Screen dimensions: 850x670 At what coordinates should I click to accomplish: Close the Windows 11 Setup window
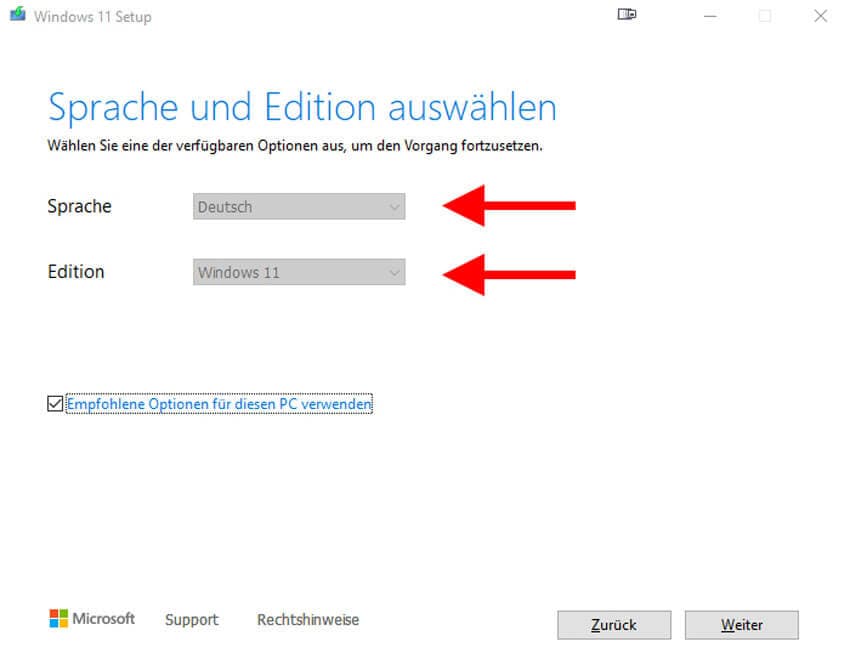(820, 16)
